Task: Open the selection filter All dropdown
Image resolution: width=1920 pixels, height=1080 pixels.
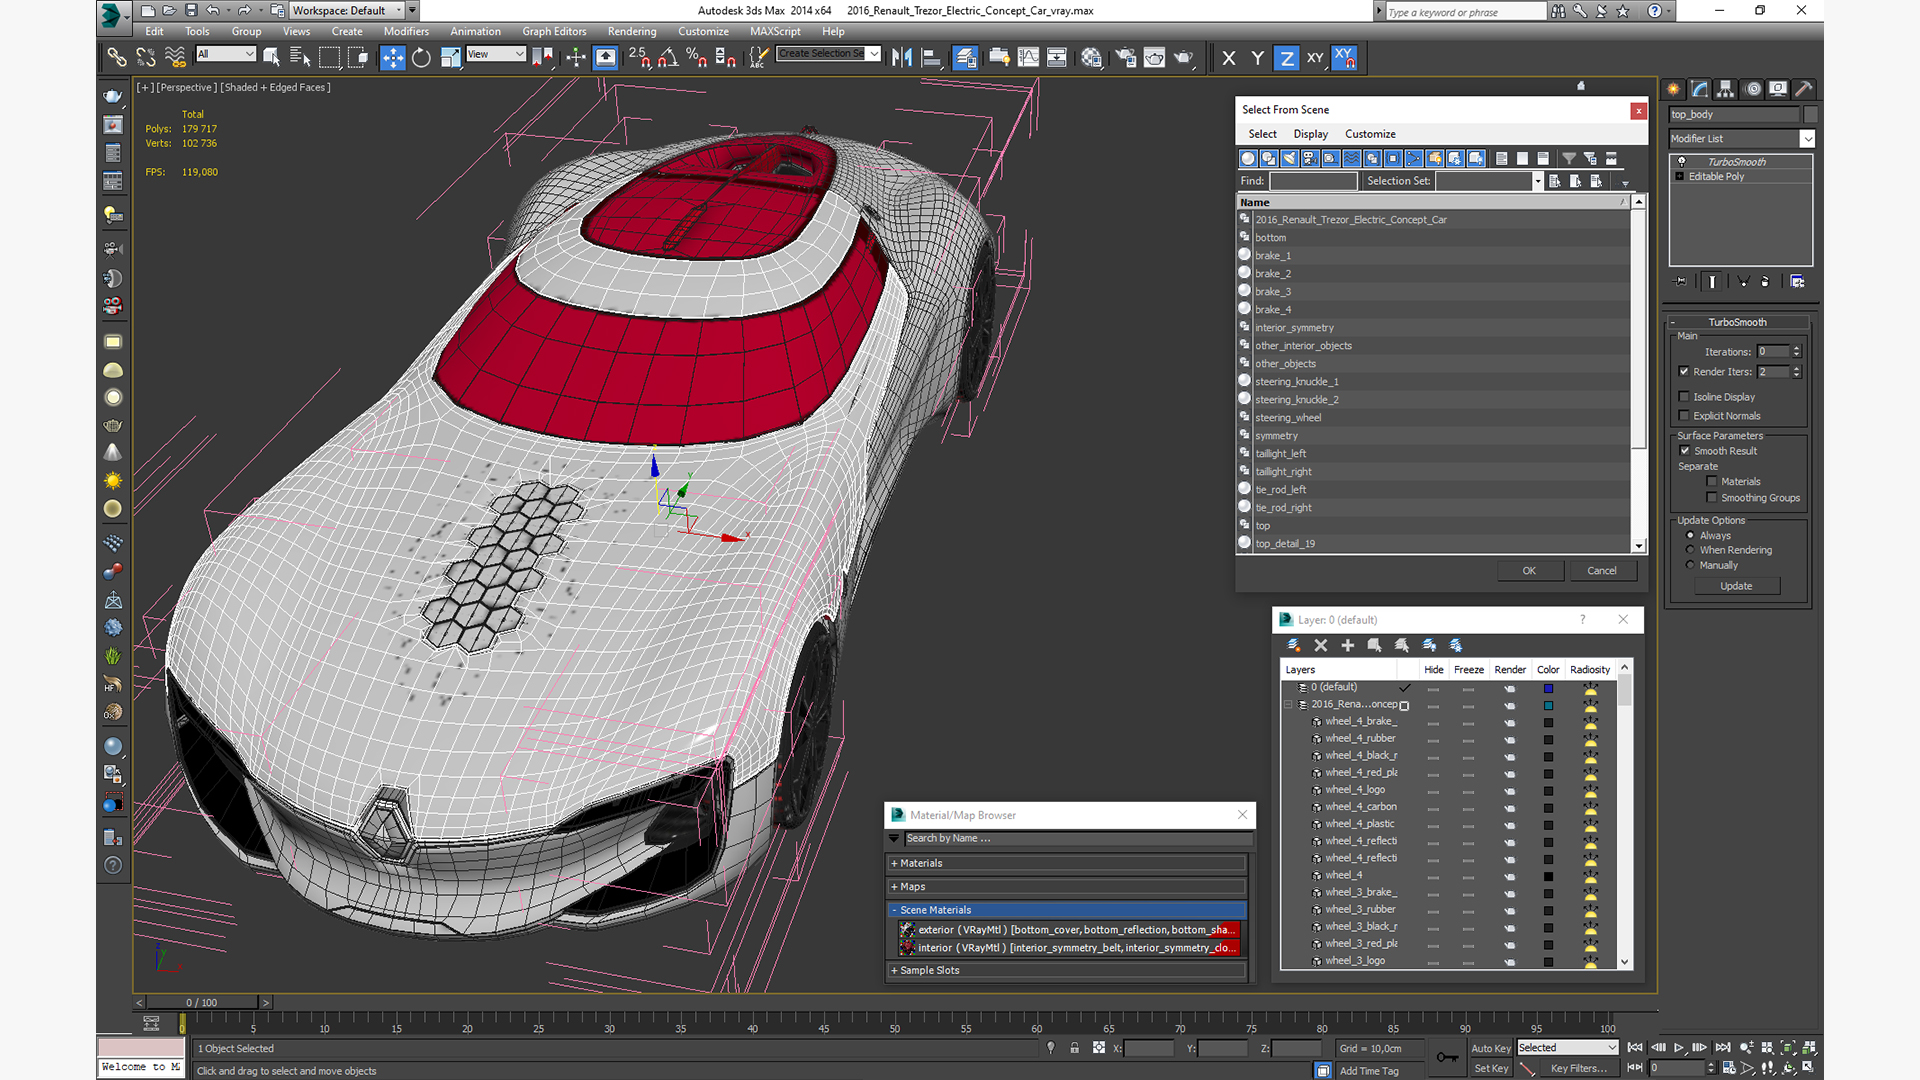Action: coord(226,54)
